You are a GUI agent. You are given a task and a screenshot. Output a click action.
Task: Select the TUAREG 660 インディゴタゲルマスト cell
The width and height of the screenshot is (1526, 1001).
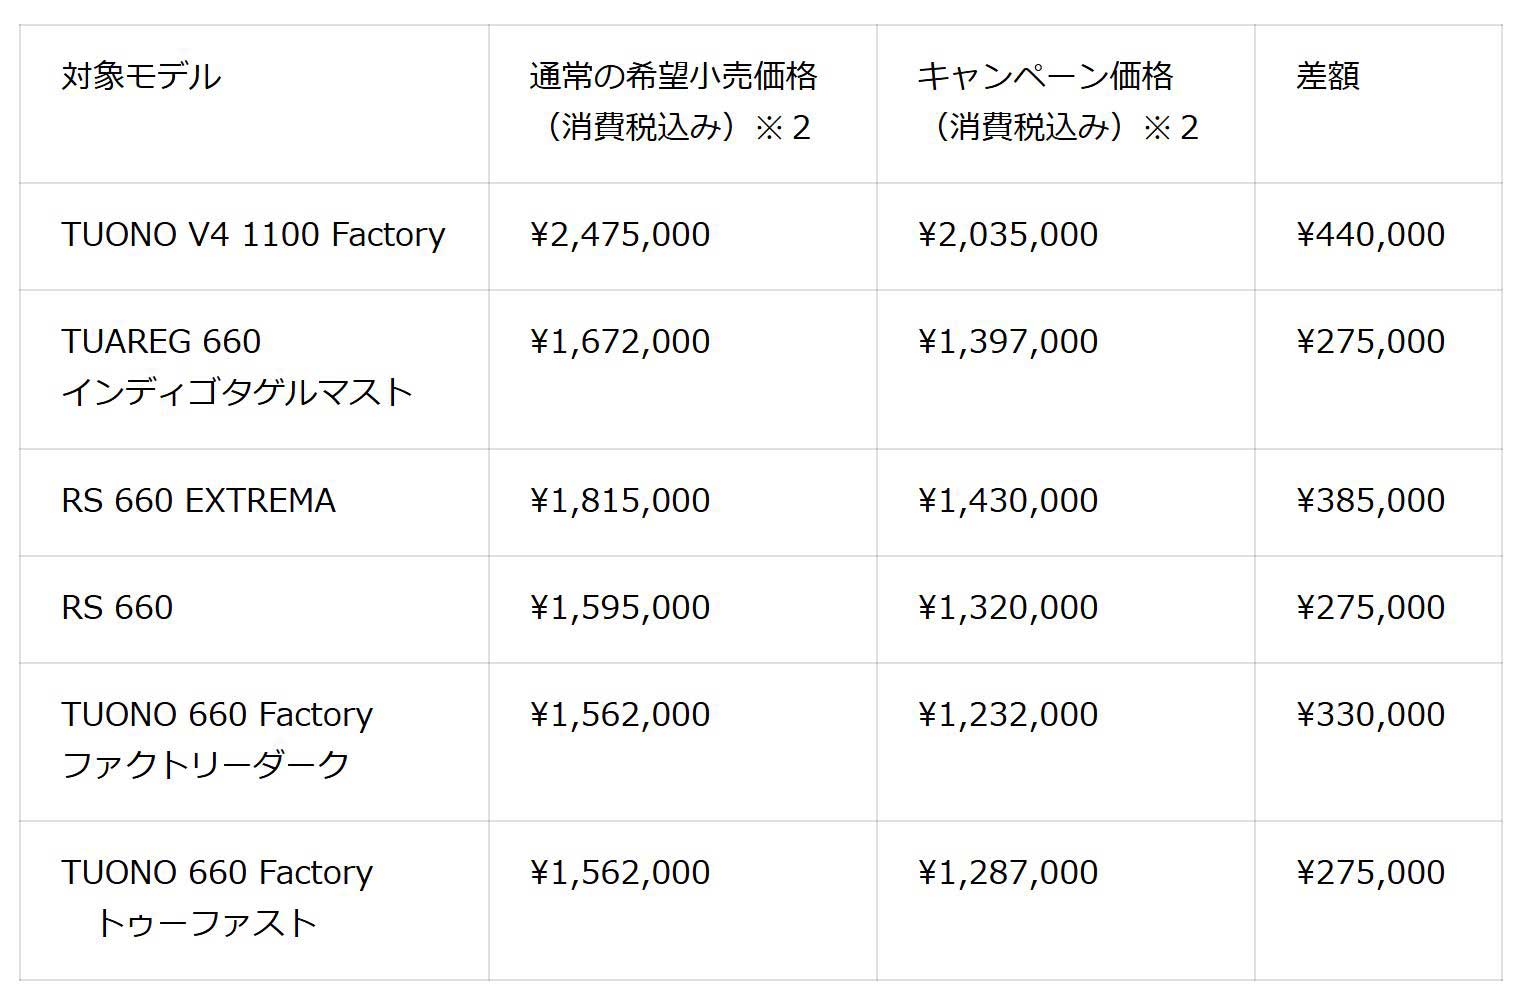pos(237,367)
